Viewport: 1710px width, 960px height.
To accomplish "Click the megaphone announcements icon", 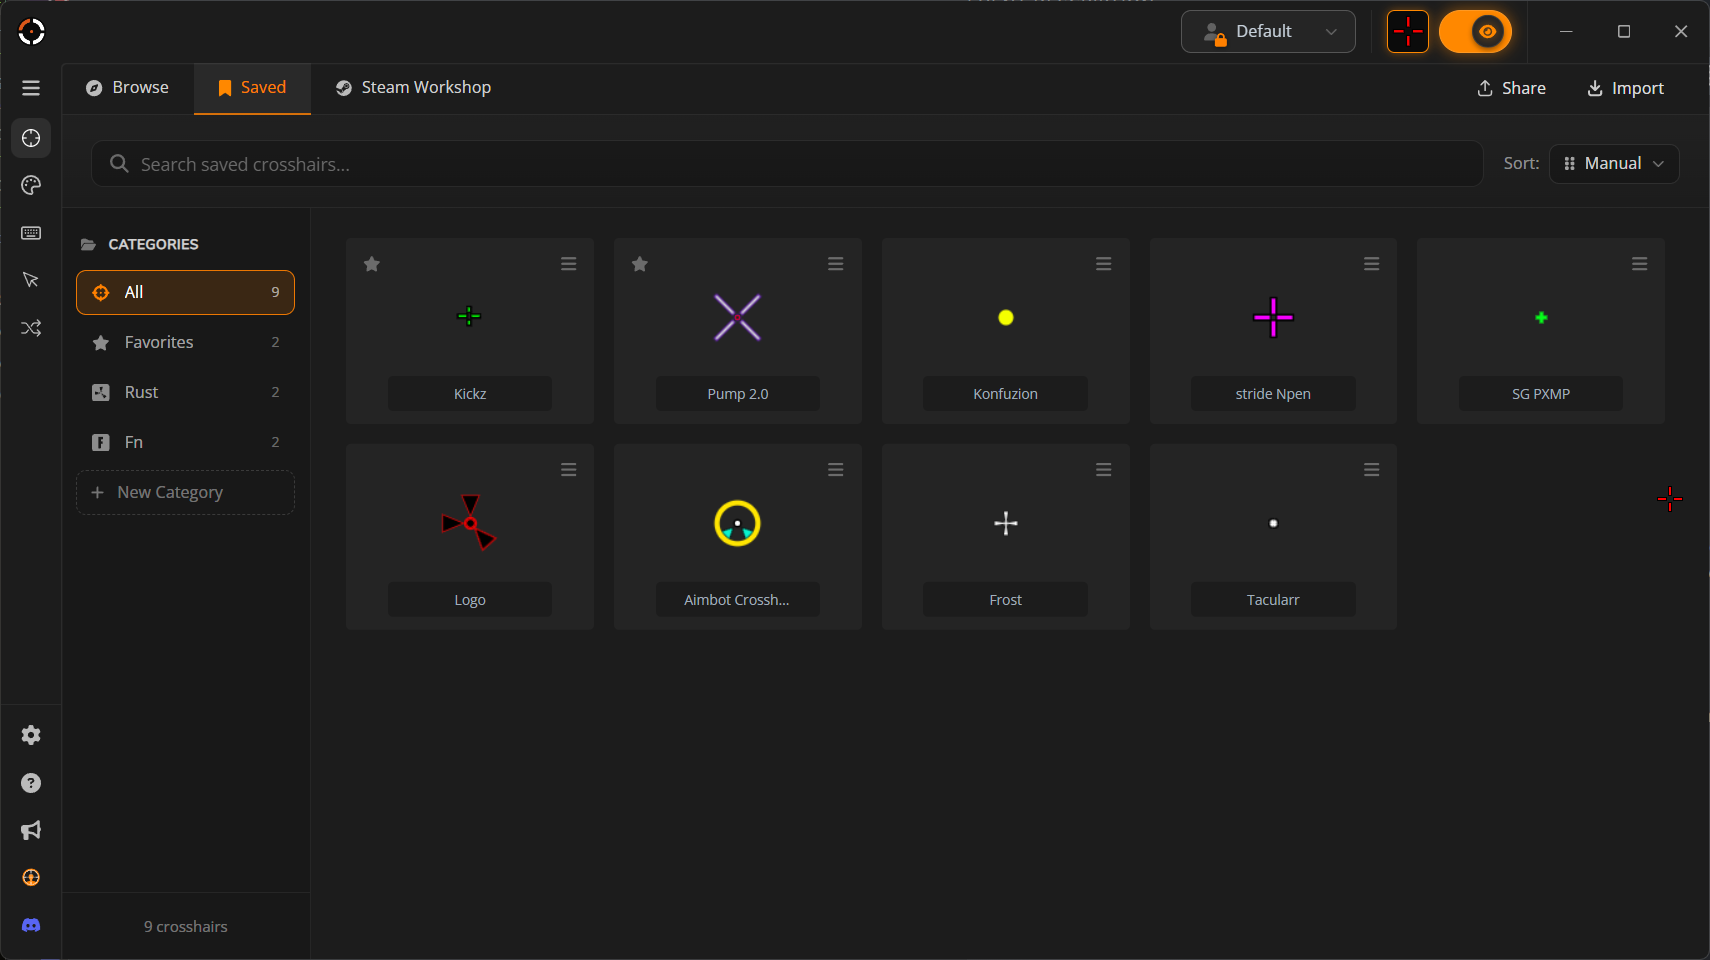I will [x=31, y=830].
